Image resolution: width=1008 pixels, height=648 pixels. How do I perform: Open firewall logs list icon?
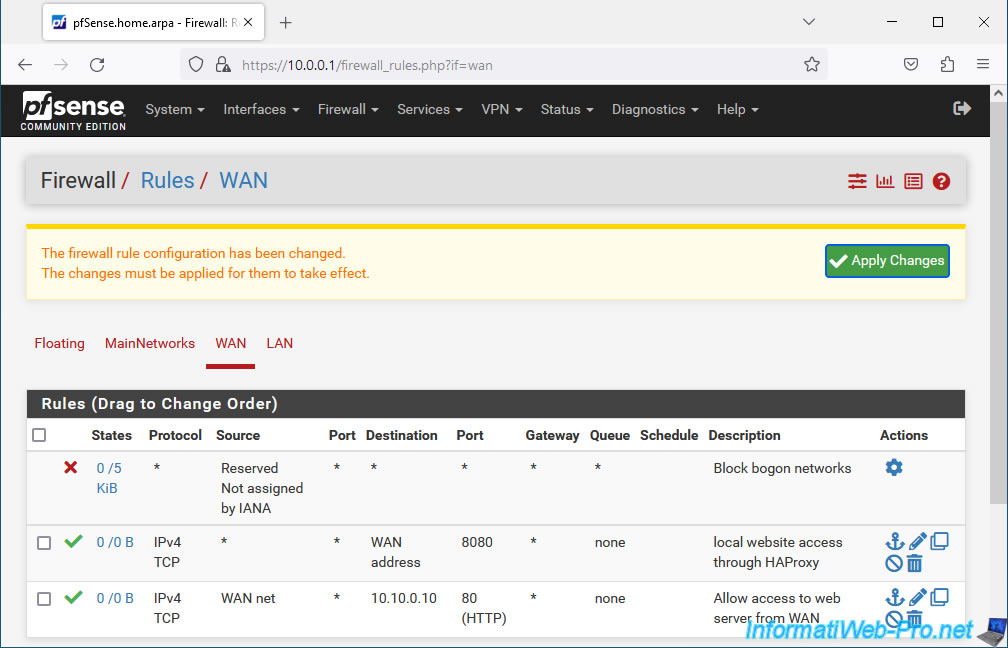[913, 181]
